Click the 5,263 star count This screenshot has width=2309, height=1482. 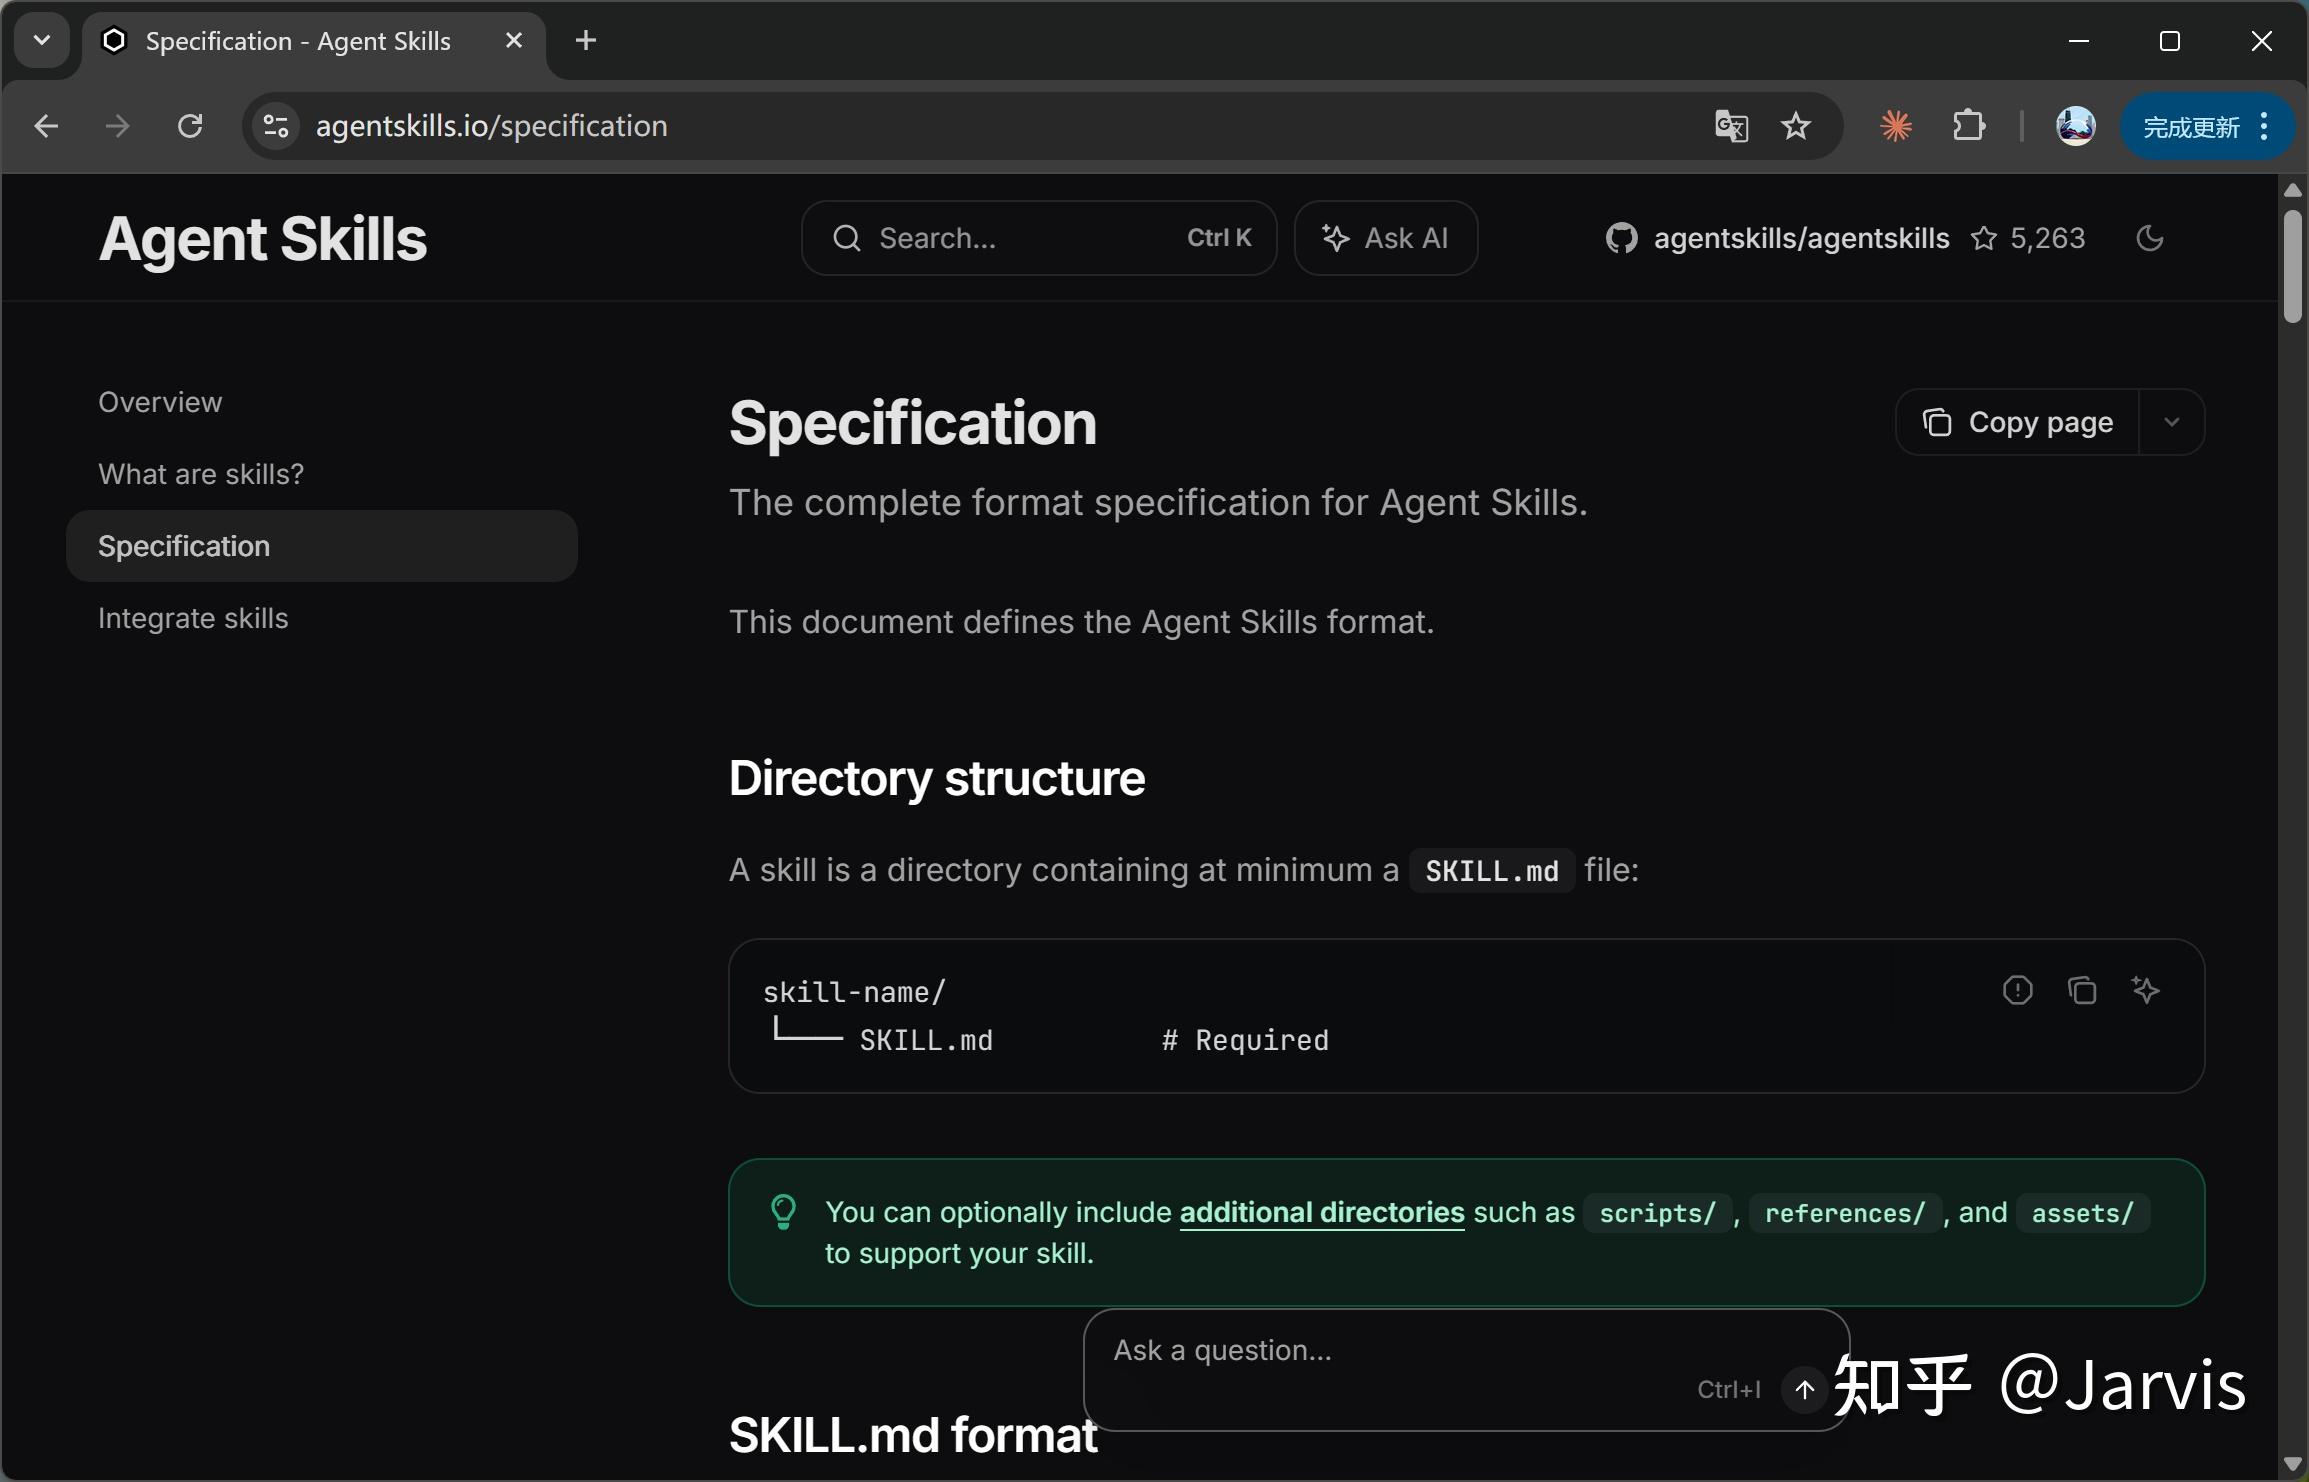(x=2048, y=238)
